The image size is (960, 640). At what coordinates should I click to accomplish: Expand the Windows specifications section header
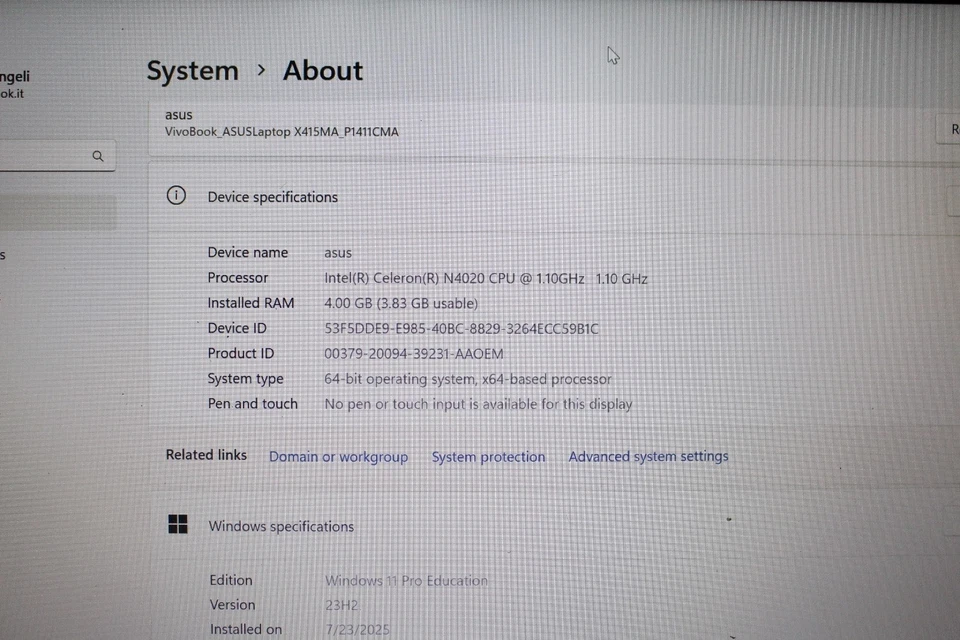553,526
